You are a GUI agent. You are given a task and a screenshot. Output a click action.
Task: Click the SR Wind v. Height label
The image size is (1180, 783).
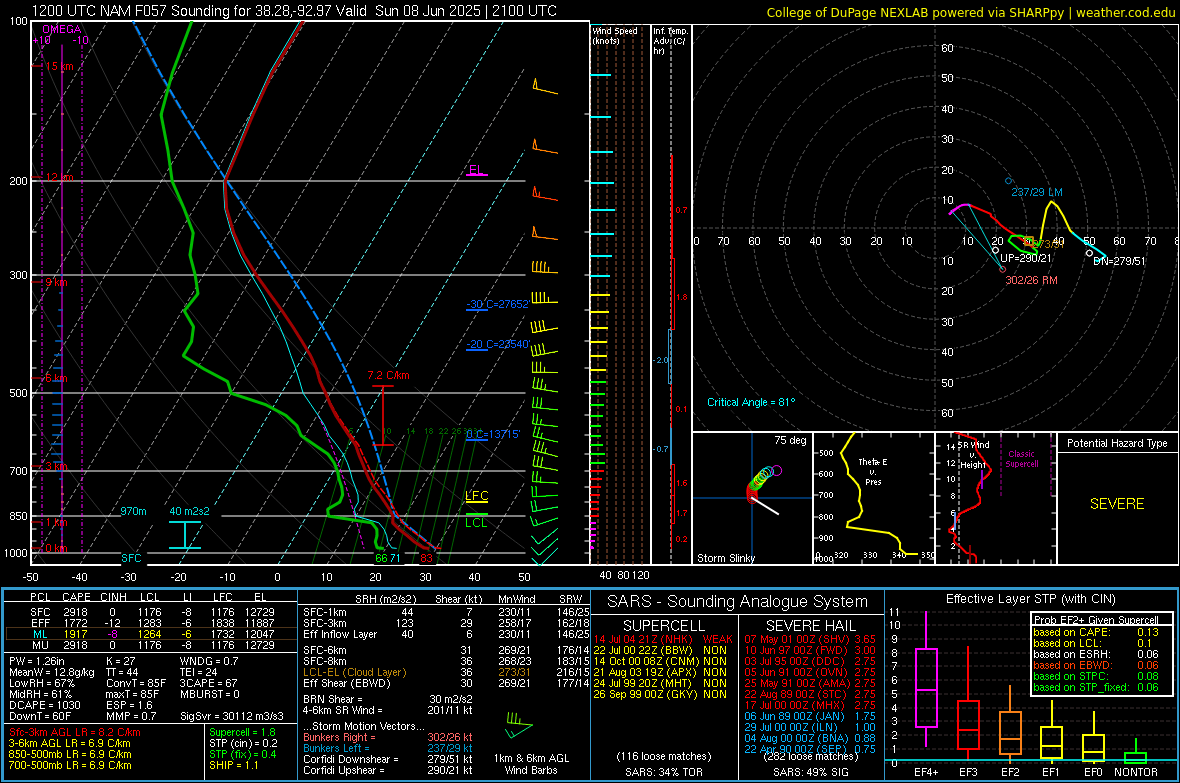pyautogui.click(x=973, y=455)
